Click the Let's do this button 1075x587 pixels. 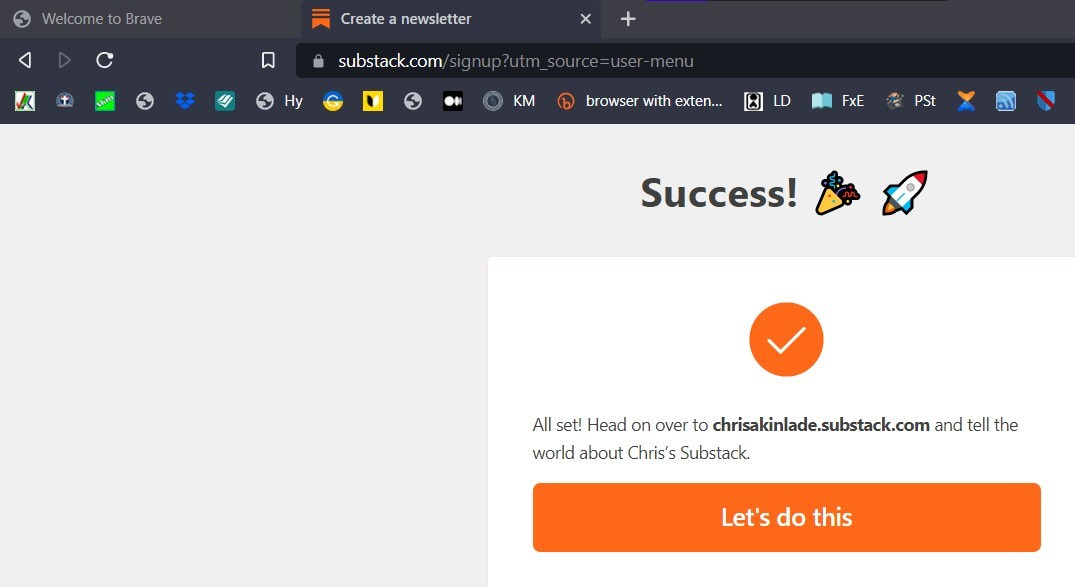coord(786,517)
